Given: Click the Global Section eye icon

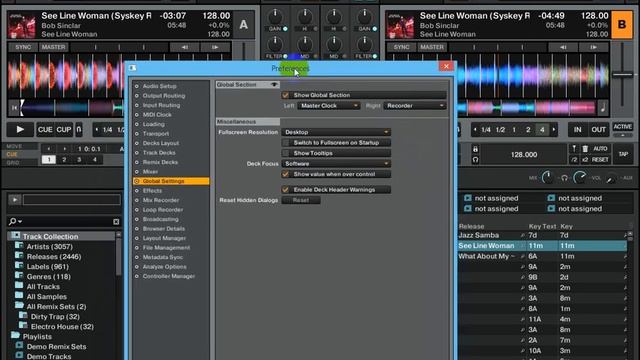Looking at the screenshot, I should [x=274, y=84].
